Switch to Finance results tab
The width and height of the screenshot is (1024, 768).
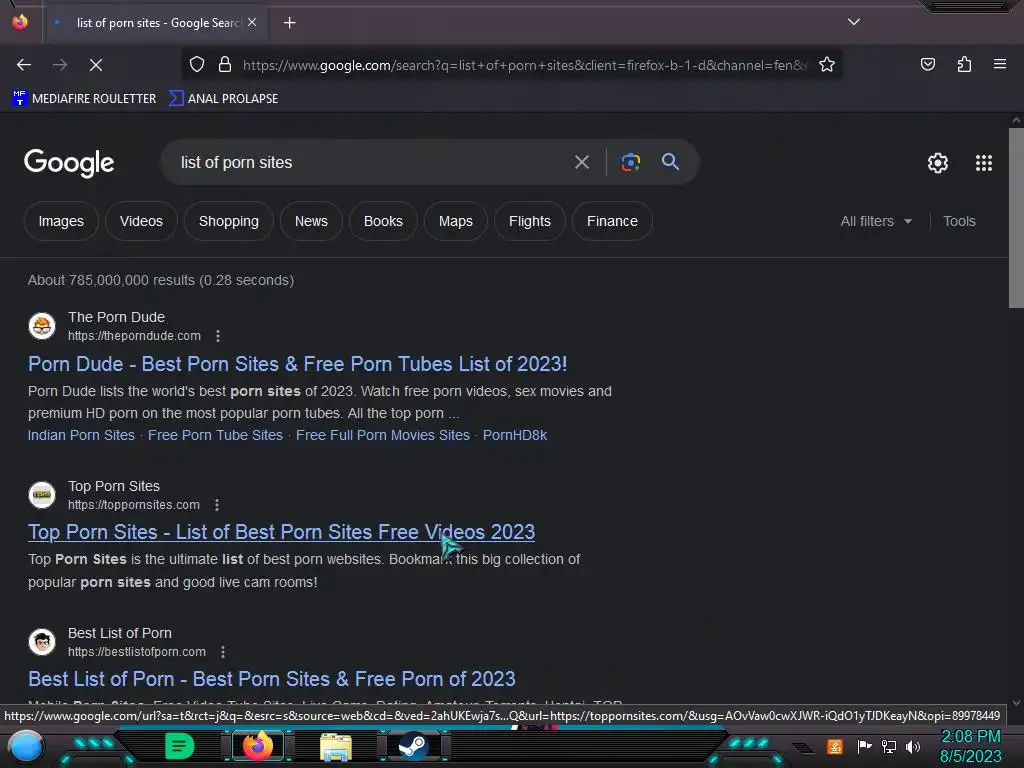(612, 221)
